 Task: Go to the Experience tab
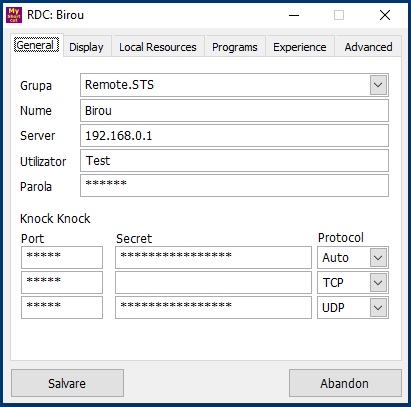click(x=300, y=47)
